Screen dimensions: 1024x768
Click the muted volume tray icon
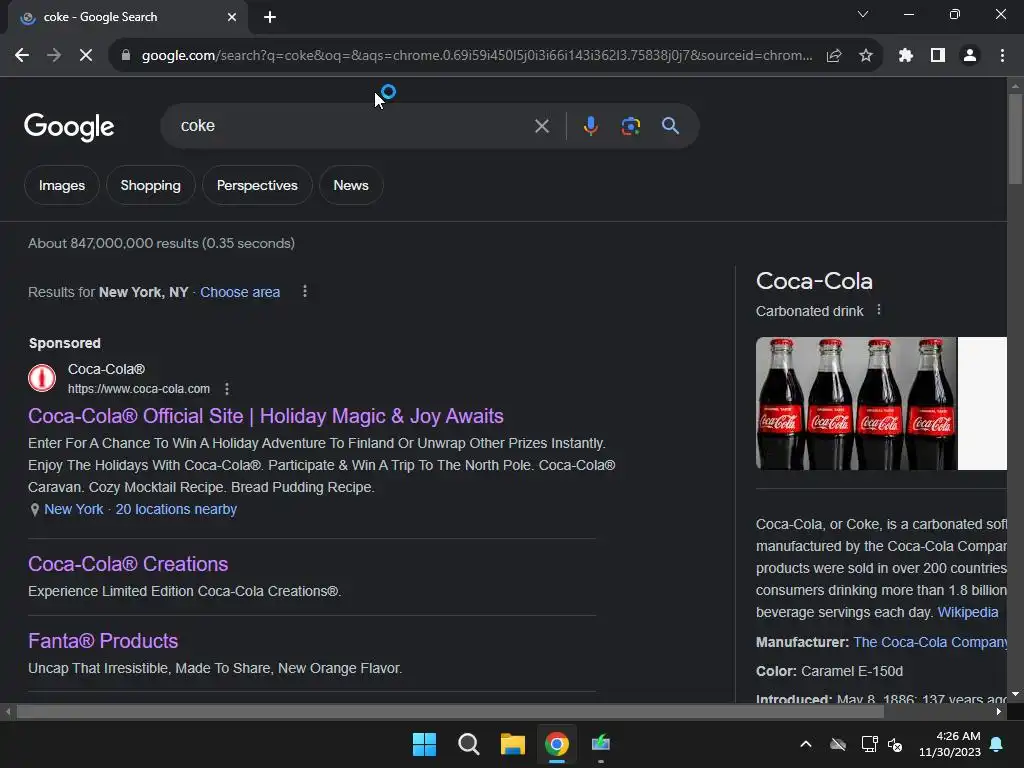point(895,744)
